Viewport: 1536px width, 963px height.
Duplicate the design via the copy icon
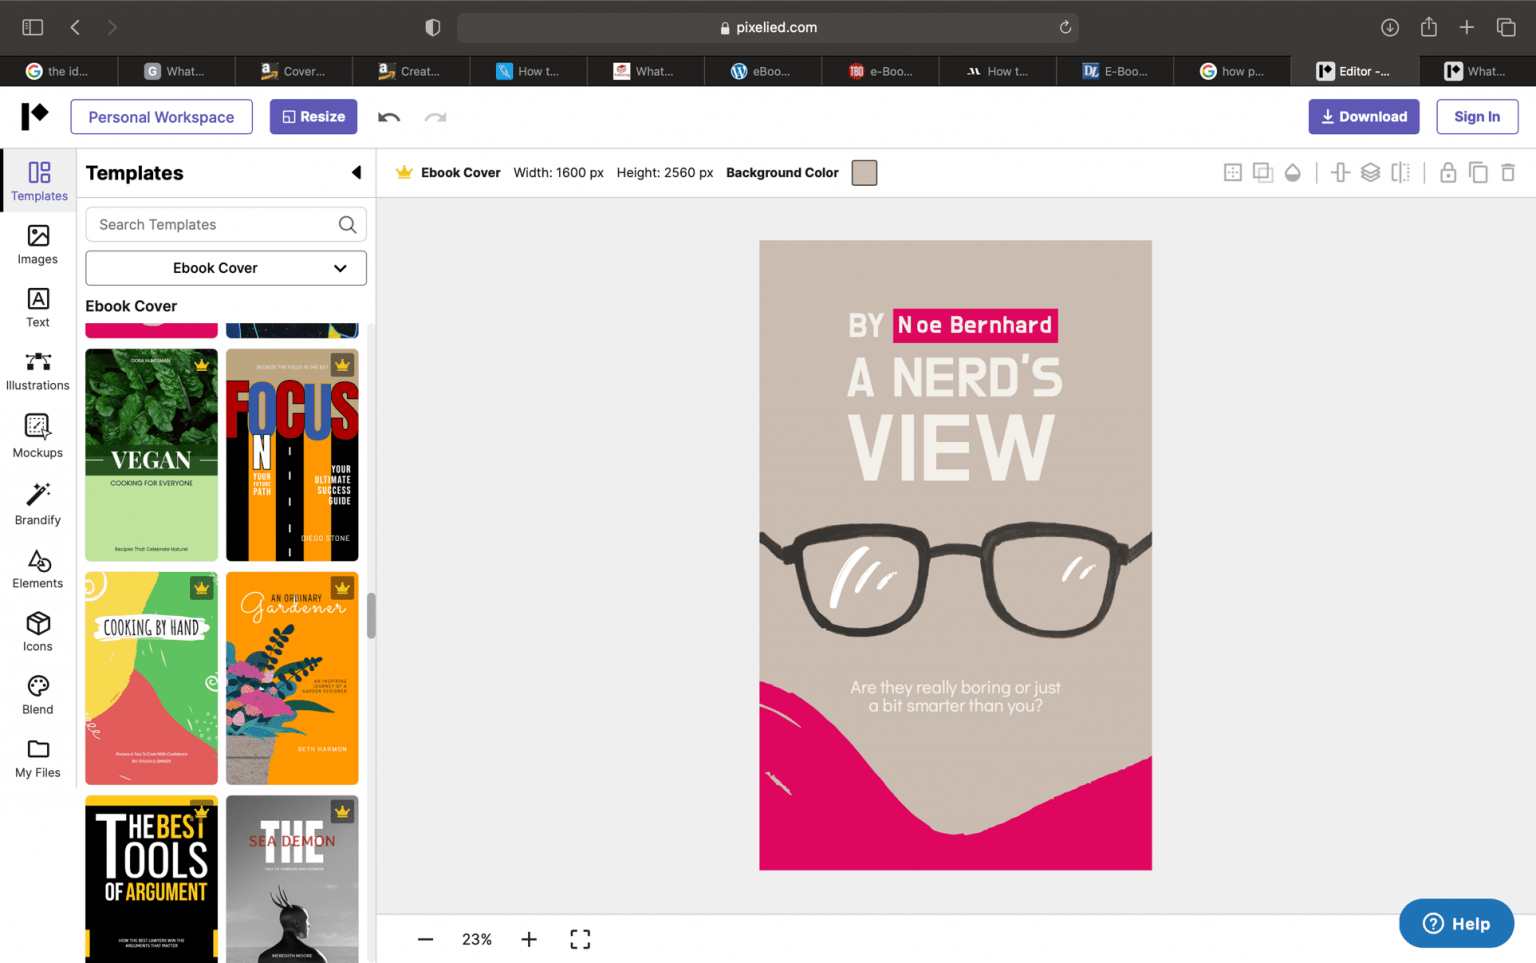tap(1478, 172)
